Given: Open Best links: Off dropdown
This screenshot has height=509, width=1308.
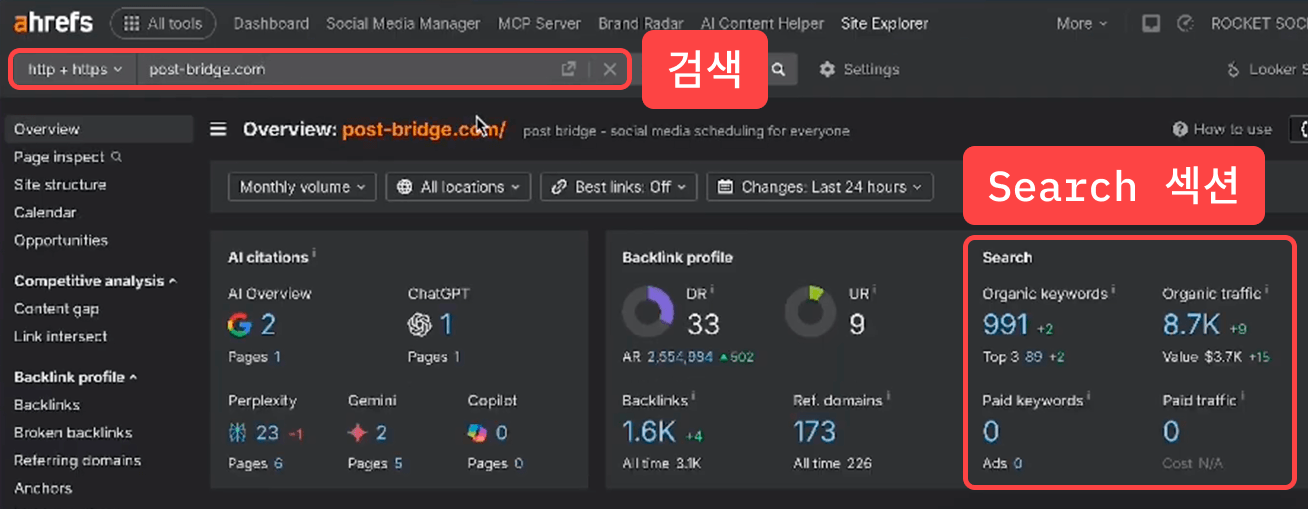Looking at the screenshot, I should 619,187.
